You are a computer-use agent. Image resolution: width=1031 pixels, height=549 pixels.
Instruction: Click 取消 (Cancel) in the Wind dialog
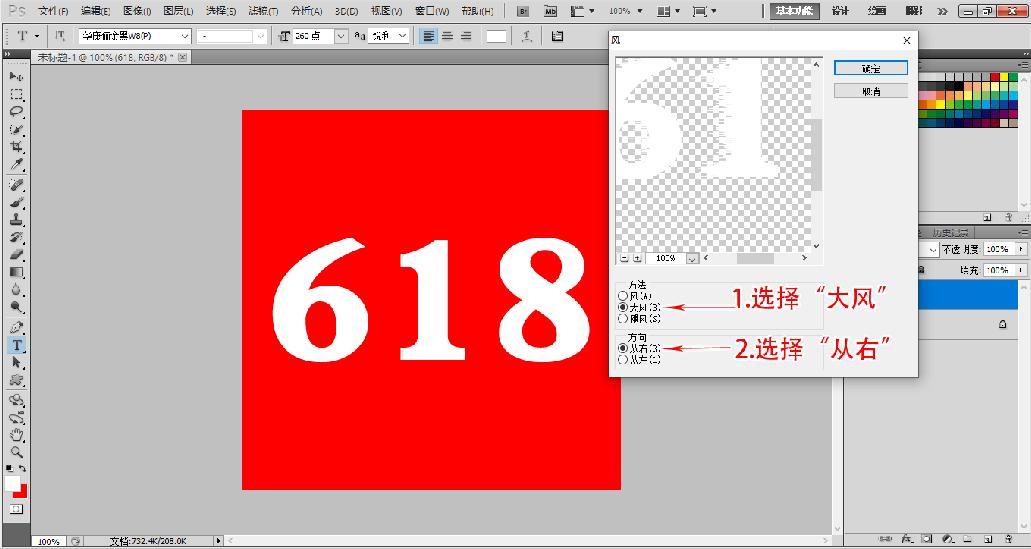(x=870, y=91)
